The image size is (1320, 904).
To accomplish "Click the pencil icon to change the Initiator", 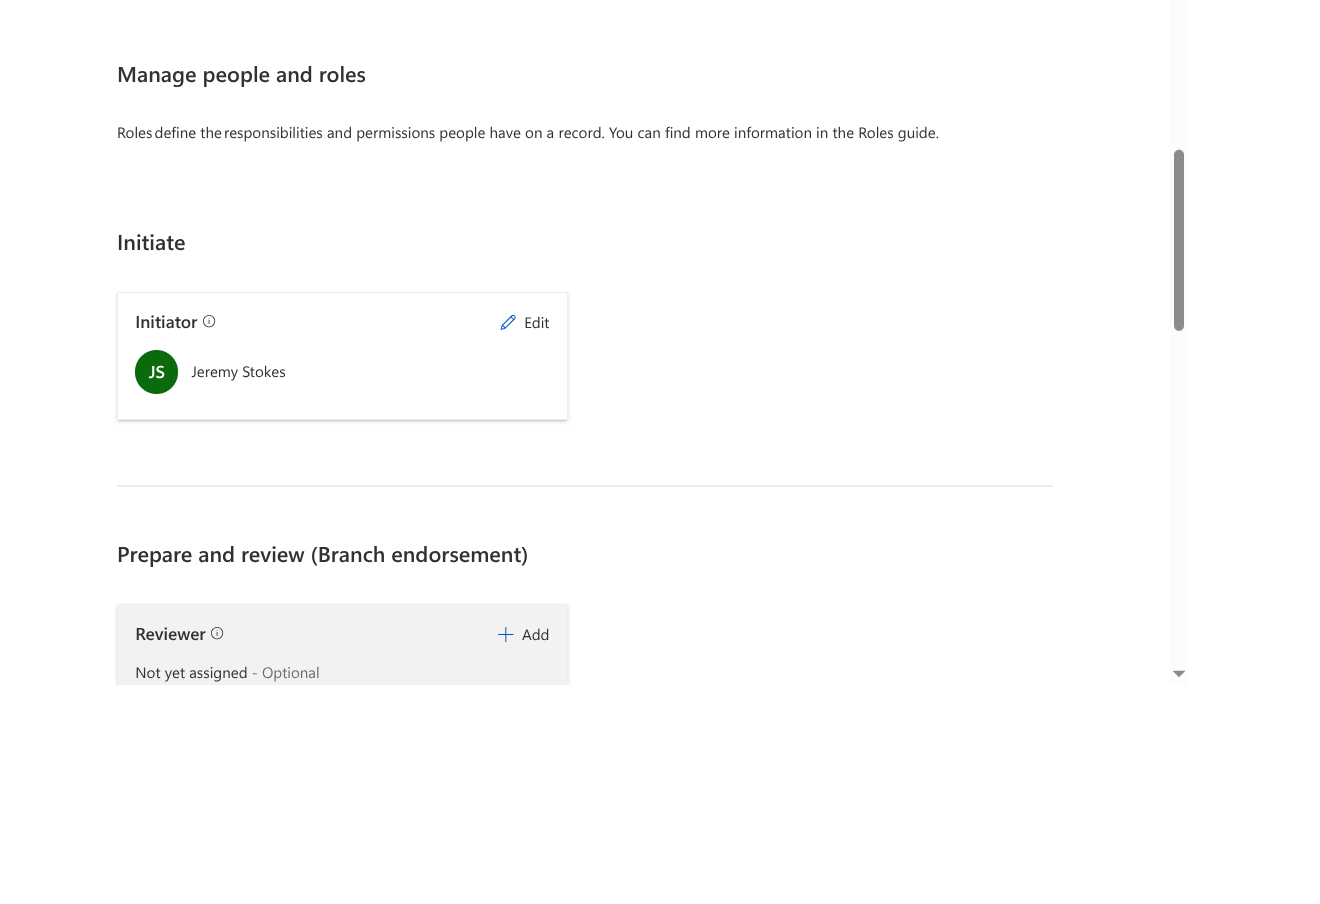I will click(509, 322).
